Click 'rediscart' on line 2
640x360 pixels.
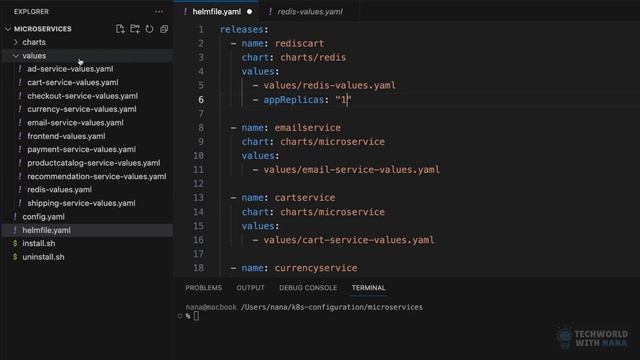299,43
